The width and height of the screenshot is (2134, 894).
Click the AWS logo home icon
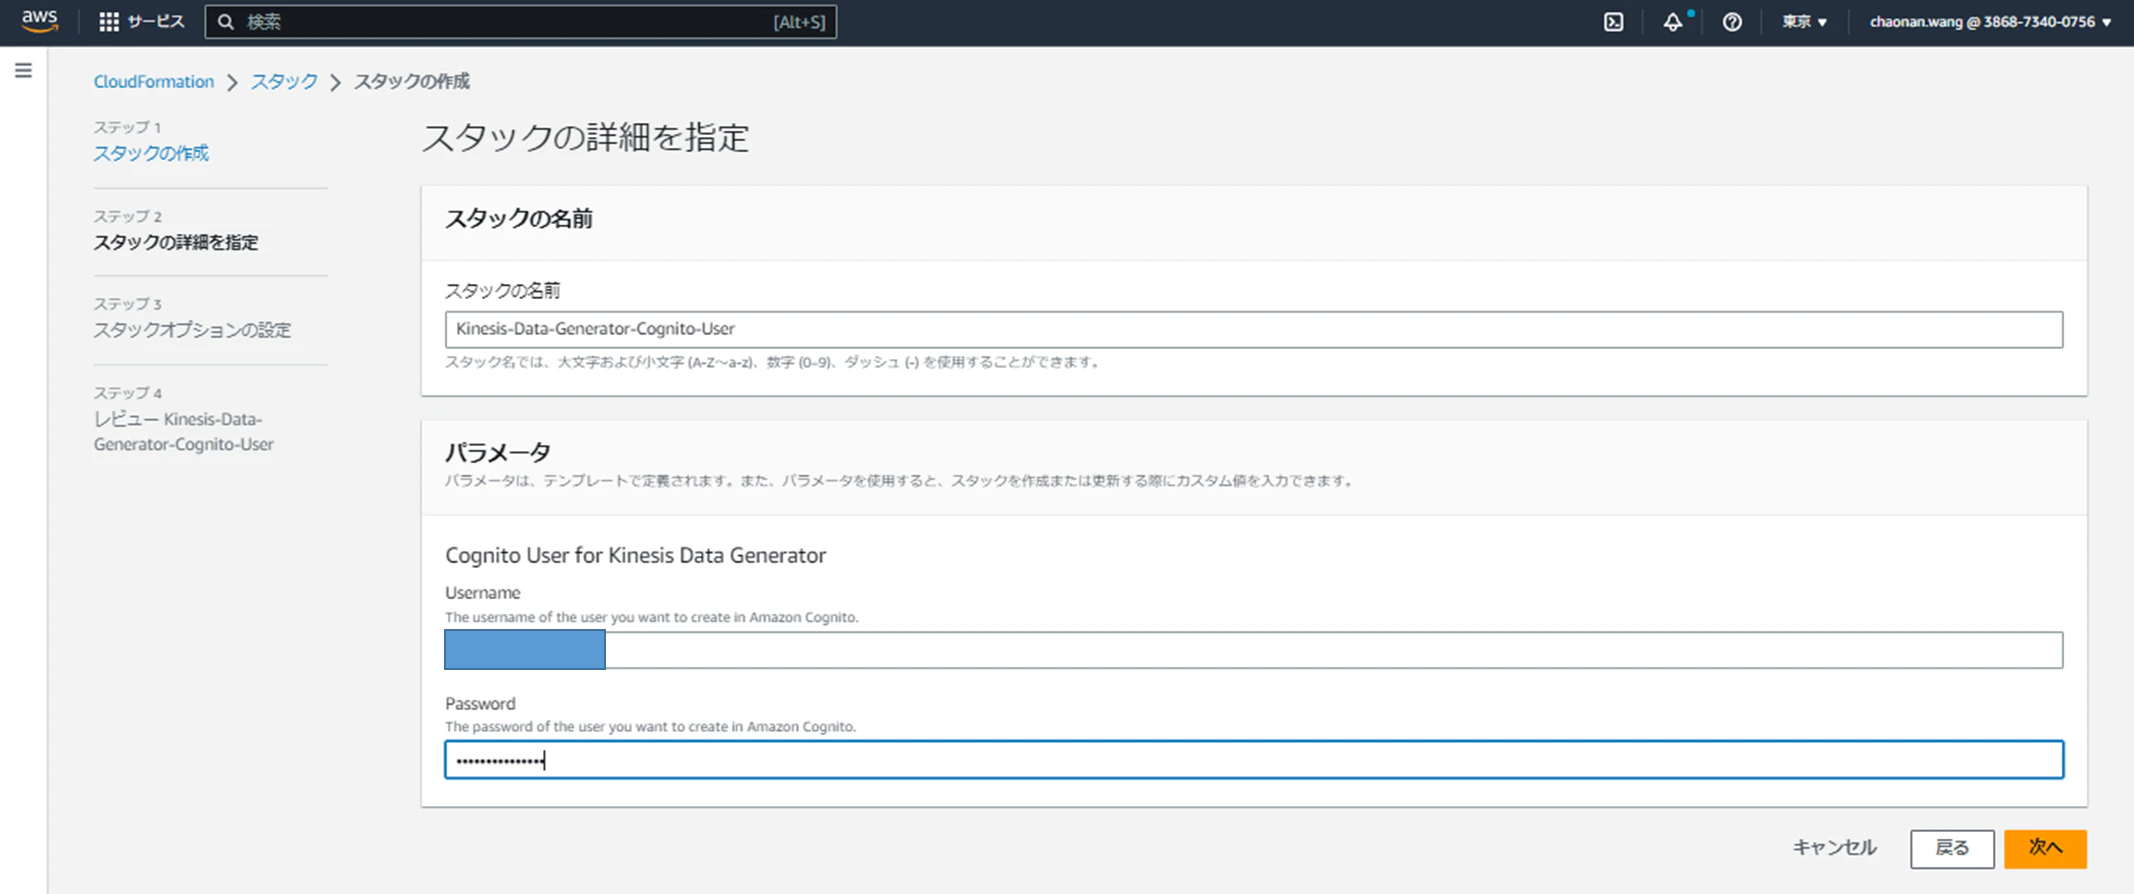click(x=40, y=21)
